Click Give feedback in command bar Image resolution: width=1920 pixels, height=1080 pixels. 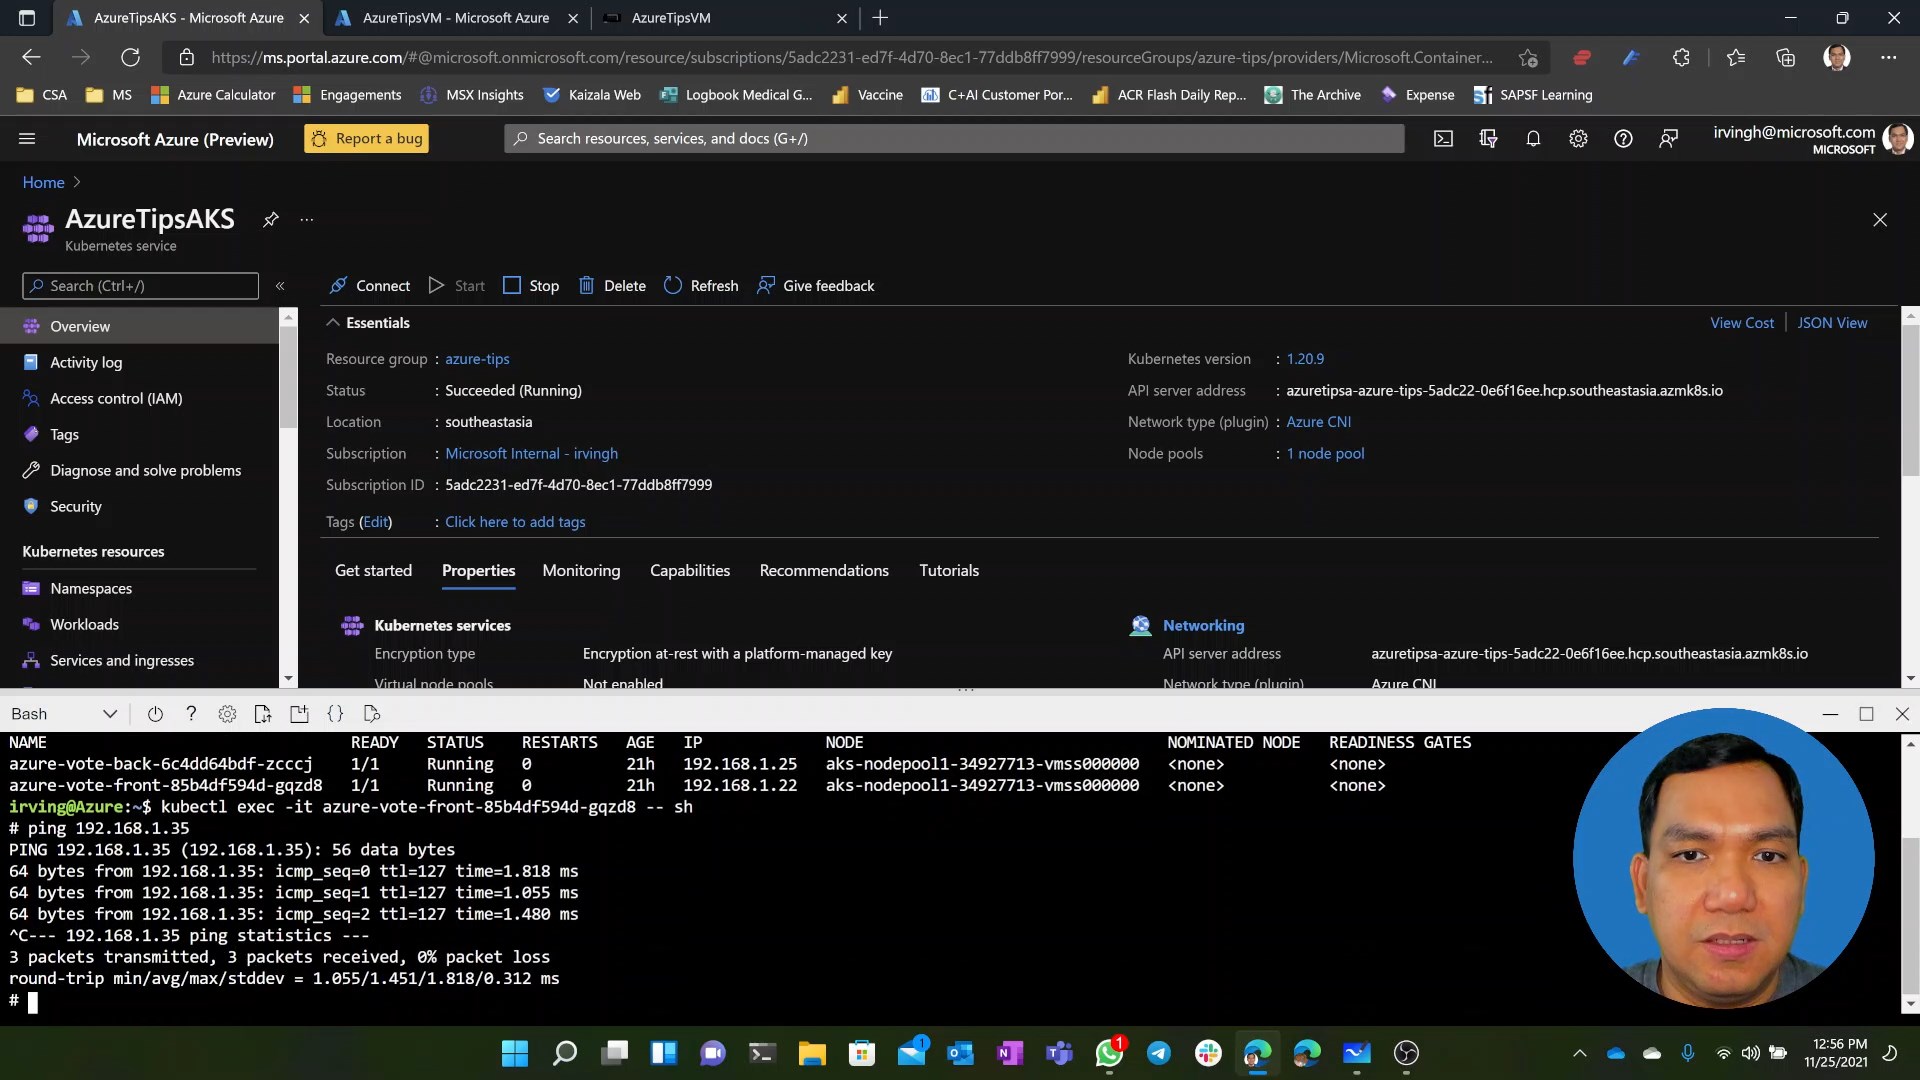tap(816, 286)
